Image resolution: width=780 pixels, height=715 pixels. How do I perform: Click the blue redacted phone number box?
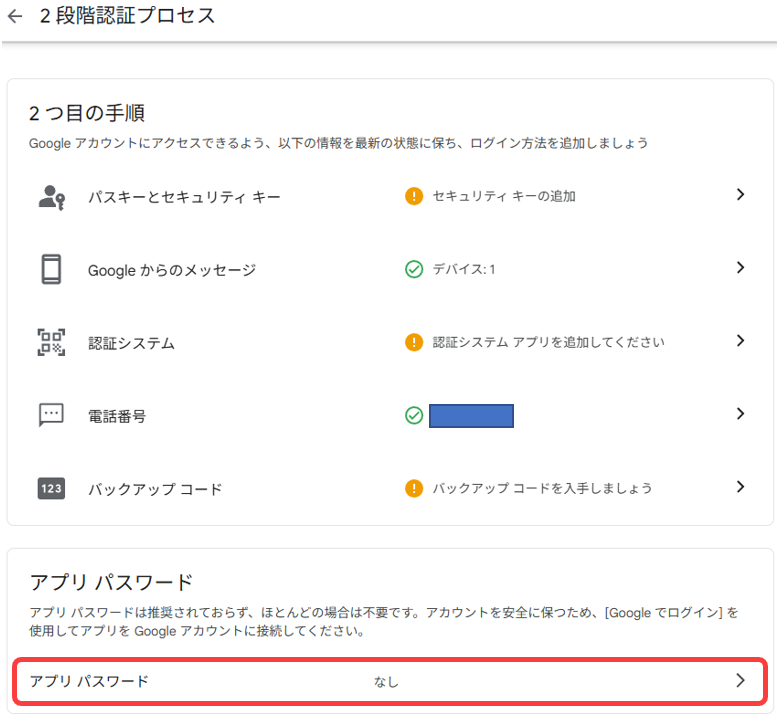[x=471, y=415]
